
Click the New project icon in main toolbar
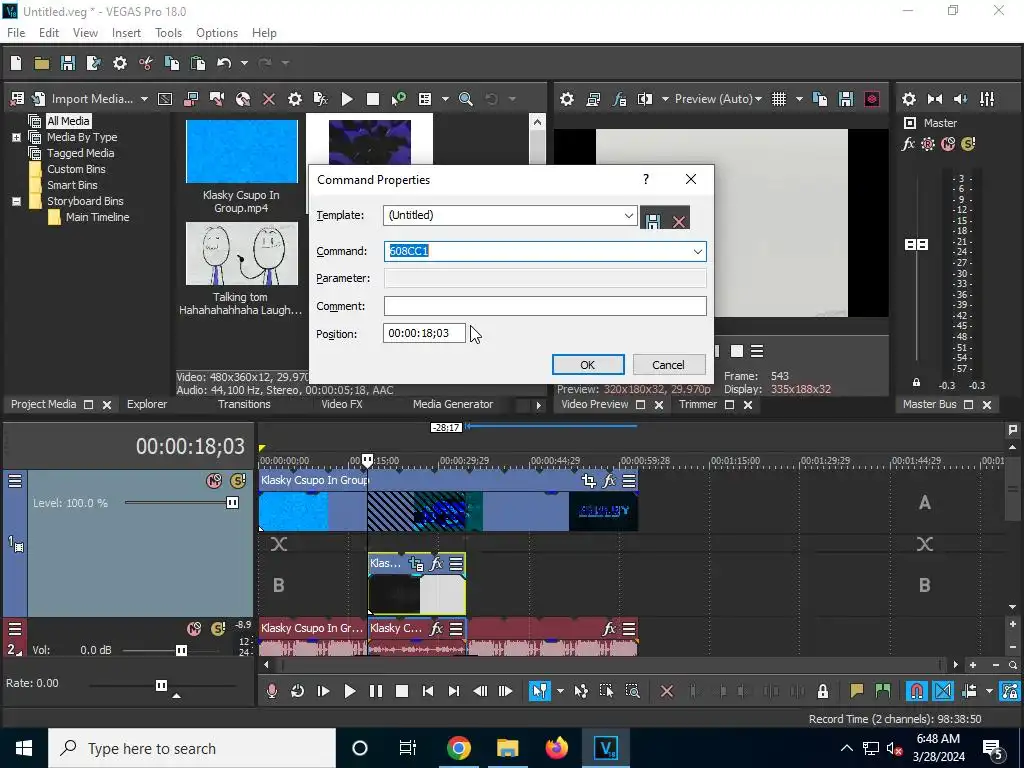16,63
